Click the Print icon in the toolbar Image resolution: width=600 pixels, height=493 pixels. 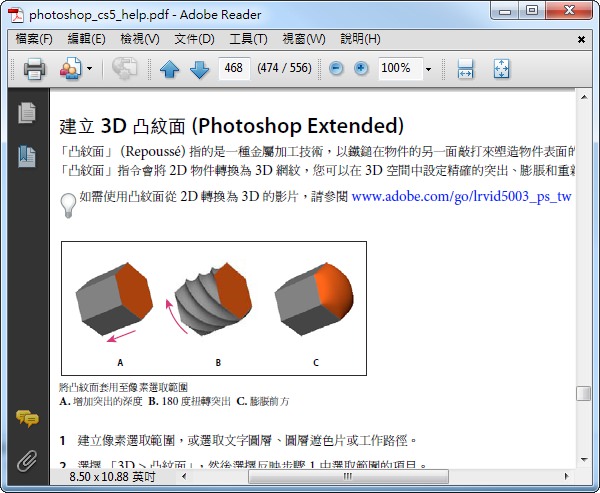[34, 69]
